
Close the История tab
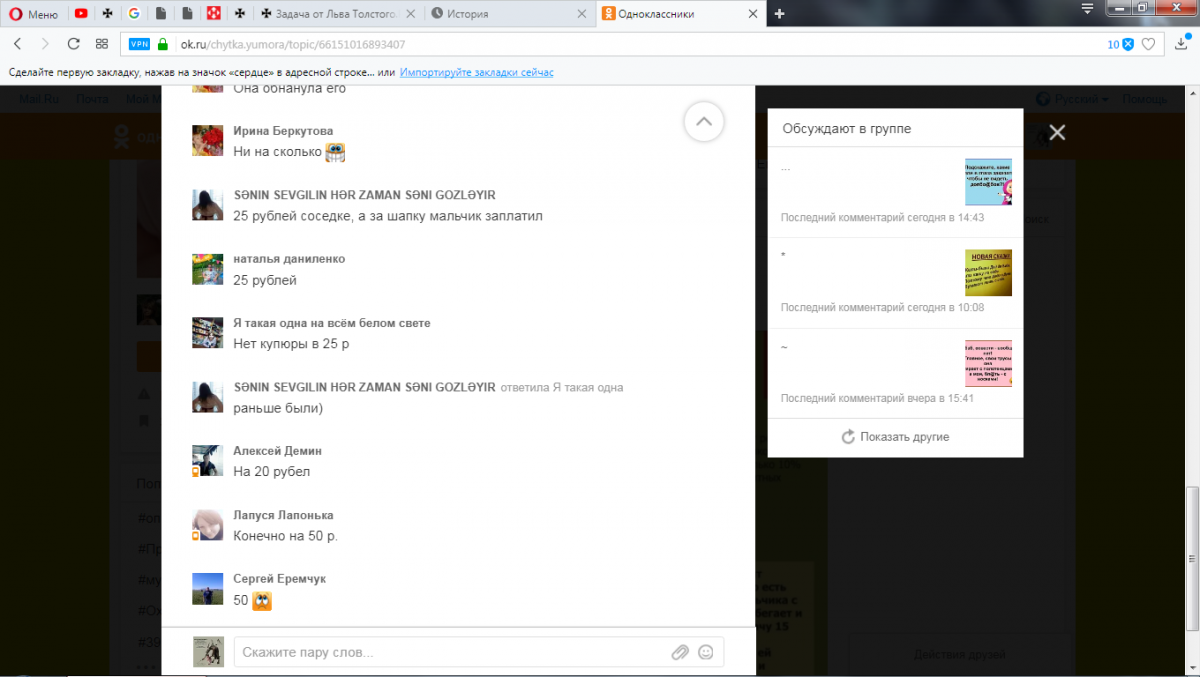[x=580, y=14]
